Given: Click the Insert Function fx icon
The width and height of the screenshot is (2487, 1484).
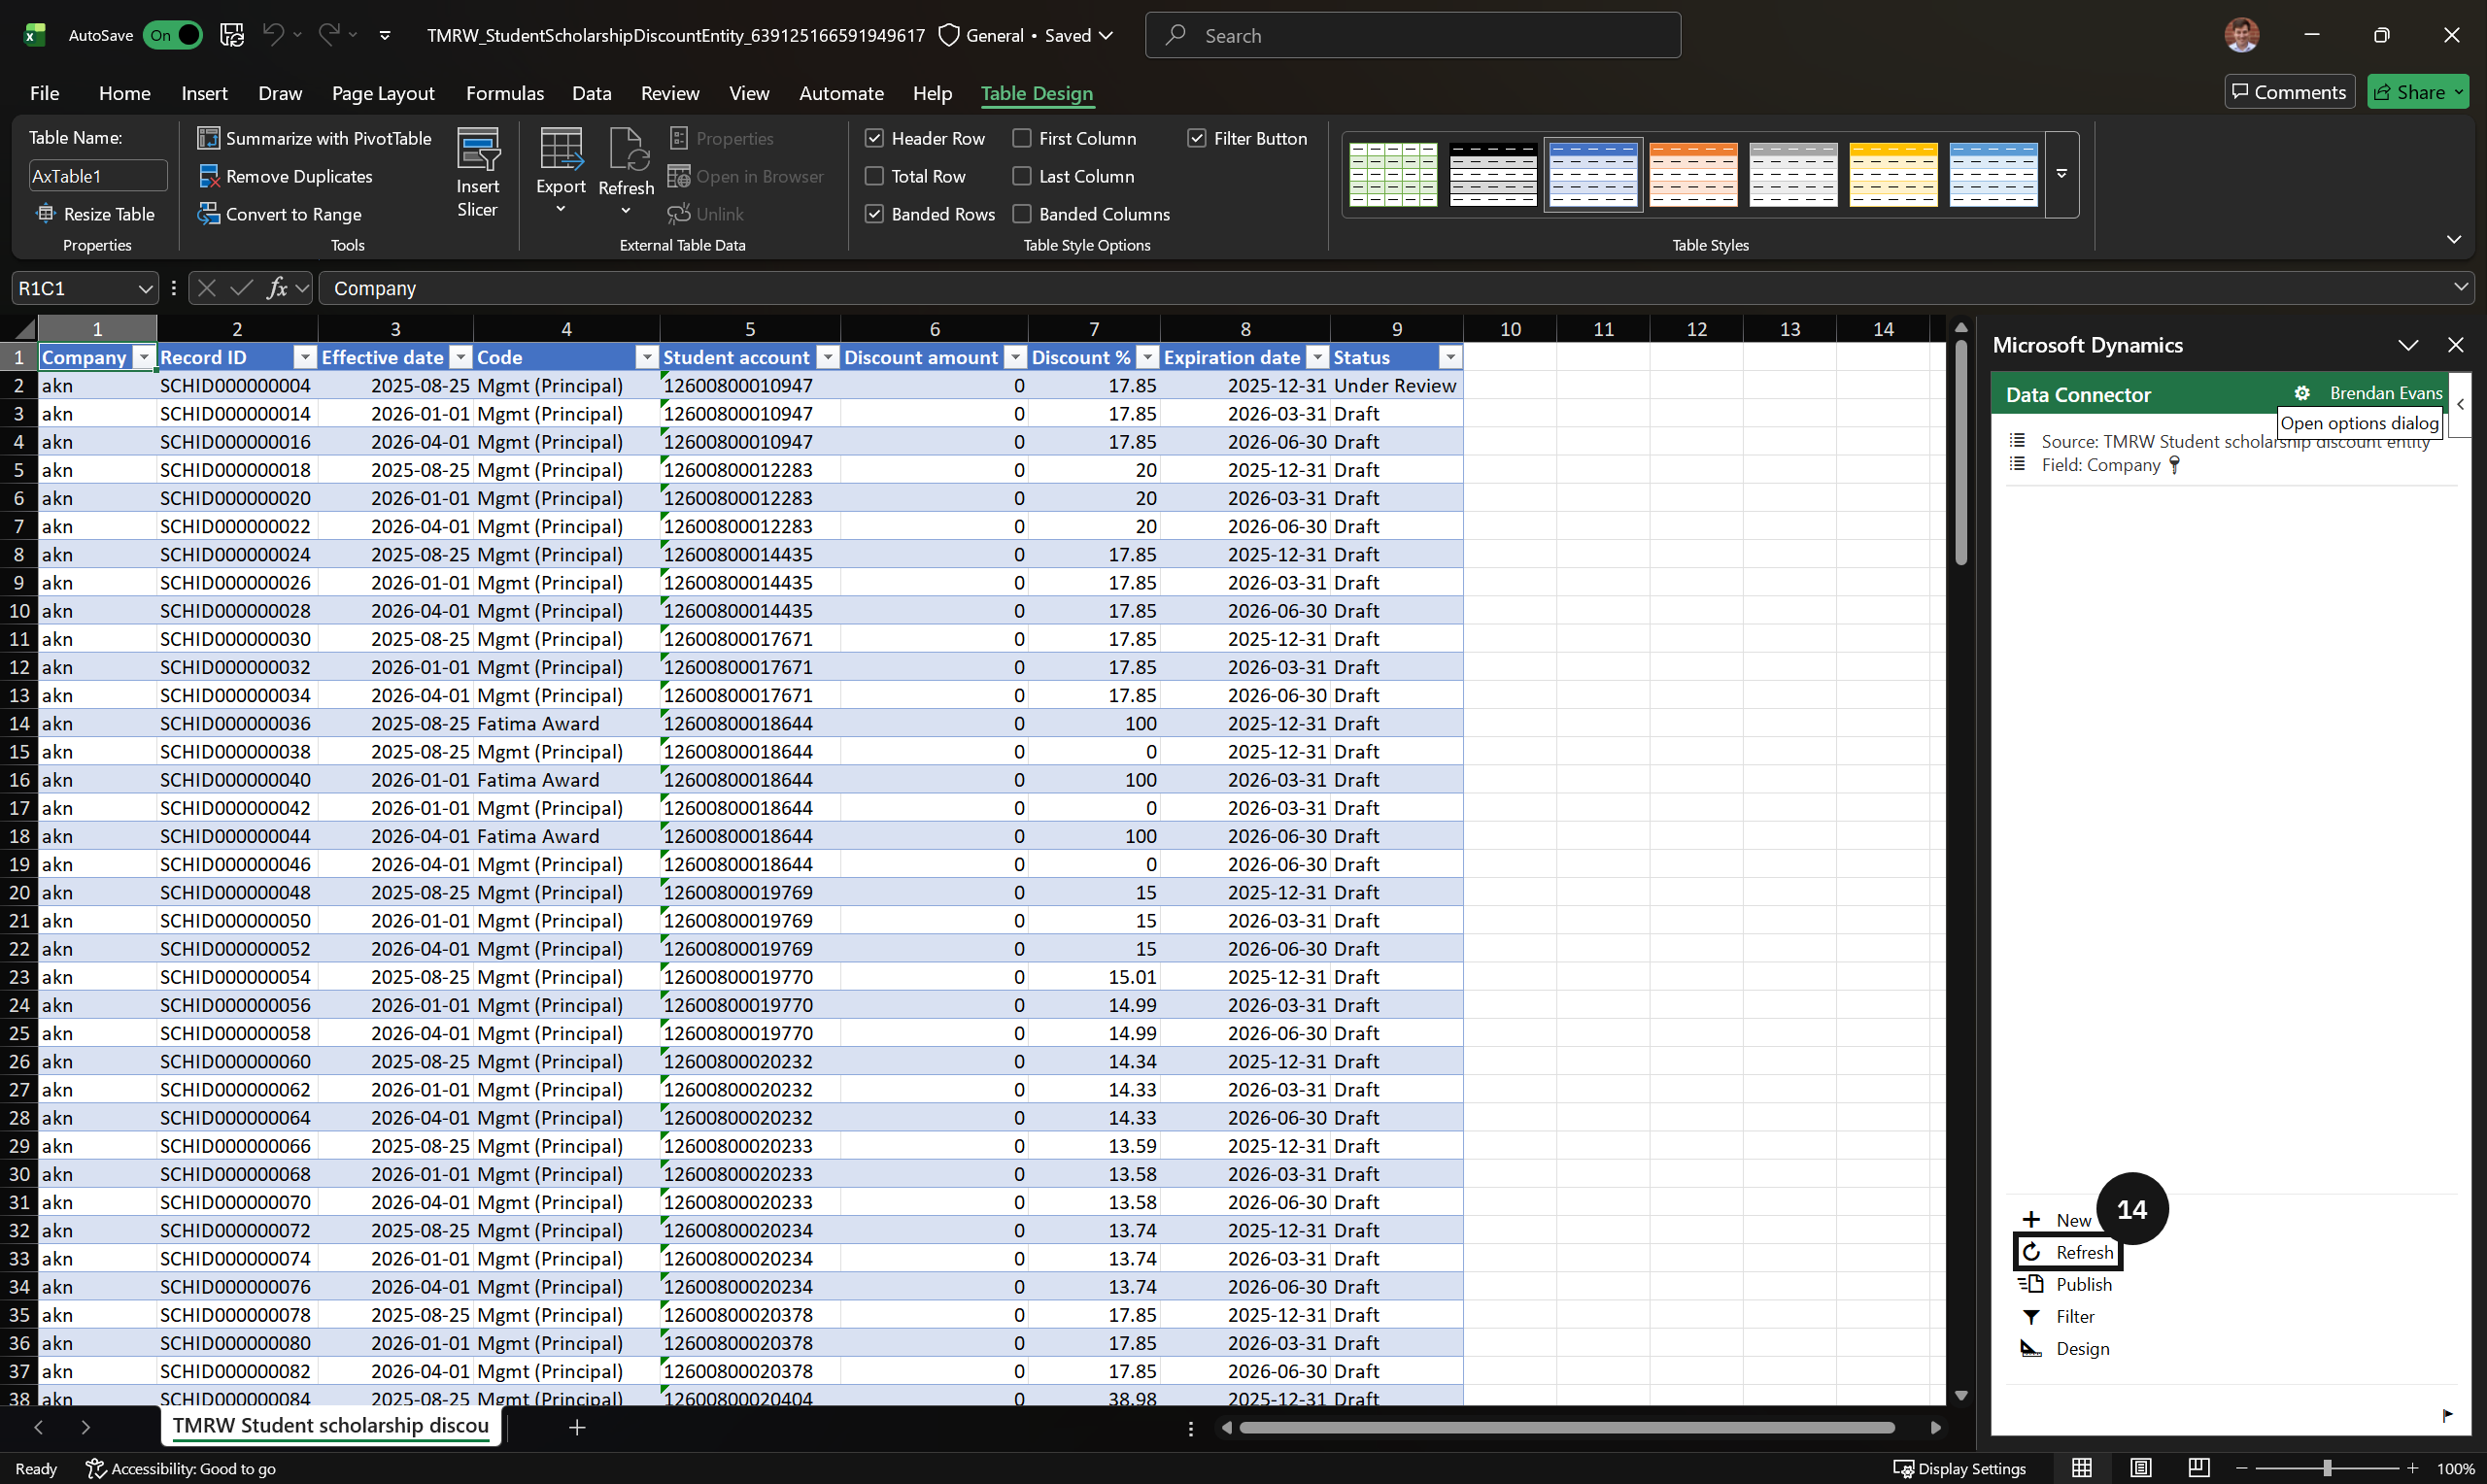Looking at the screenshot, I should (x=277, y=288).
